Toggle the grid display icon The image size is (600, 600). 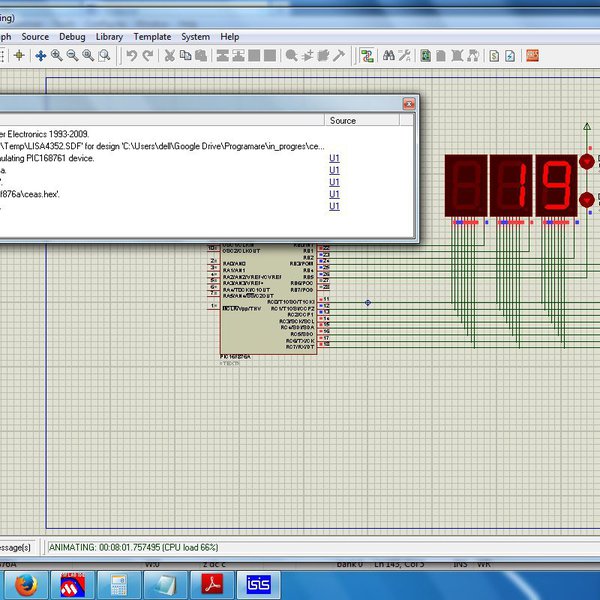(x=4, y=55)
